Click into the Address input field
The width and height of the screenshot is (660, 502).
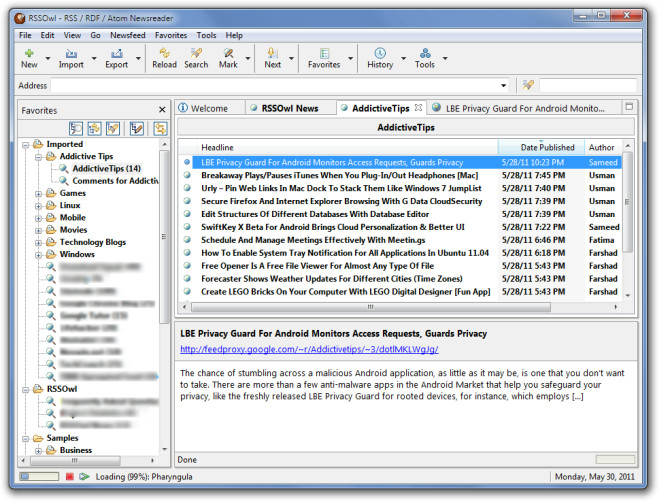[x=275, y=85]
